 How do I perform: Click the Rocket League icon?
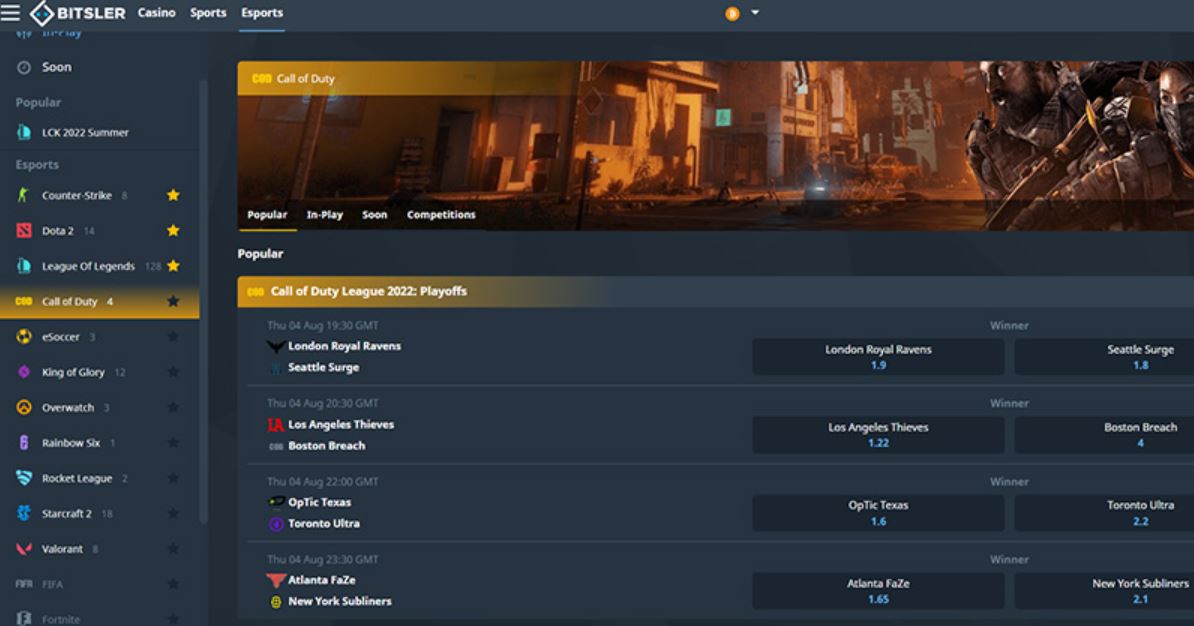[x=24, y=478]
